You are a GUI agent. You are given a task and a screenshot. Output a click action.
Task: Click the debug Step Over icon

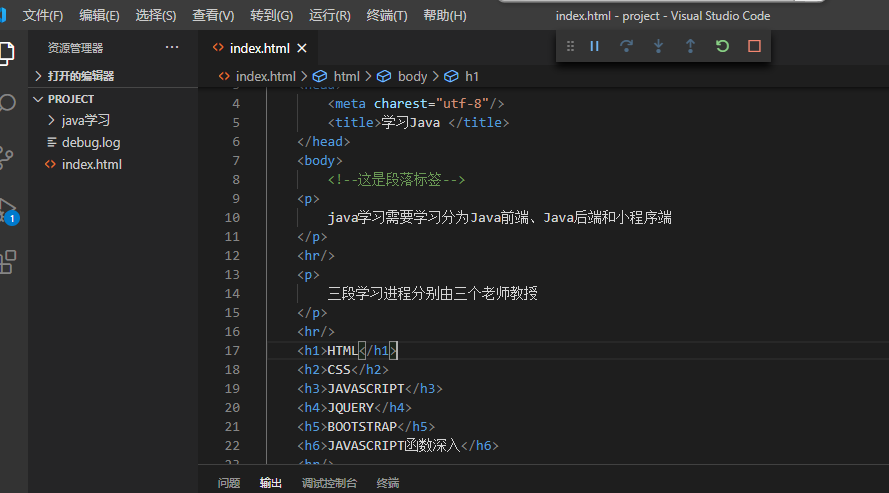click(x=626, y=46)
